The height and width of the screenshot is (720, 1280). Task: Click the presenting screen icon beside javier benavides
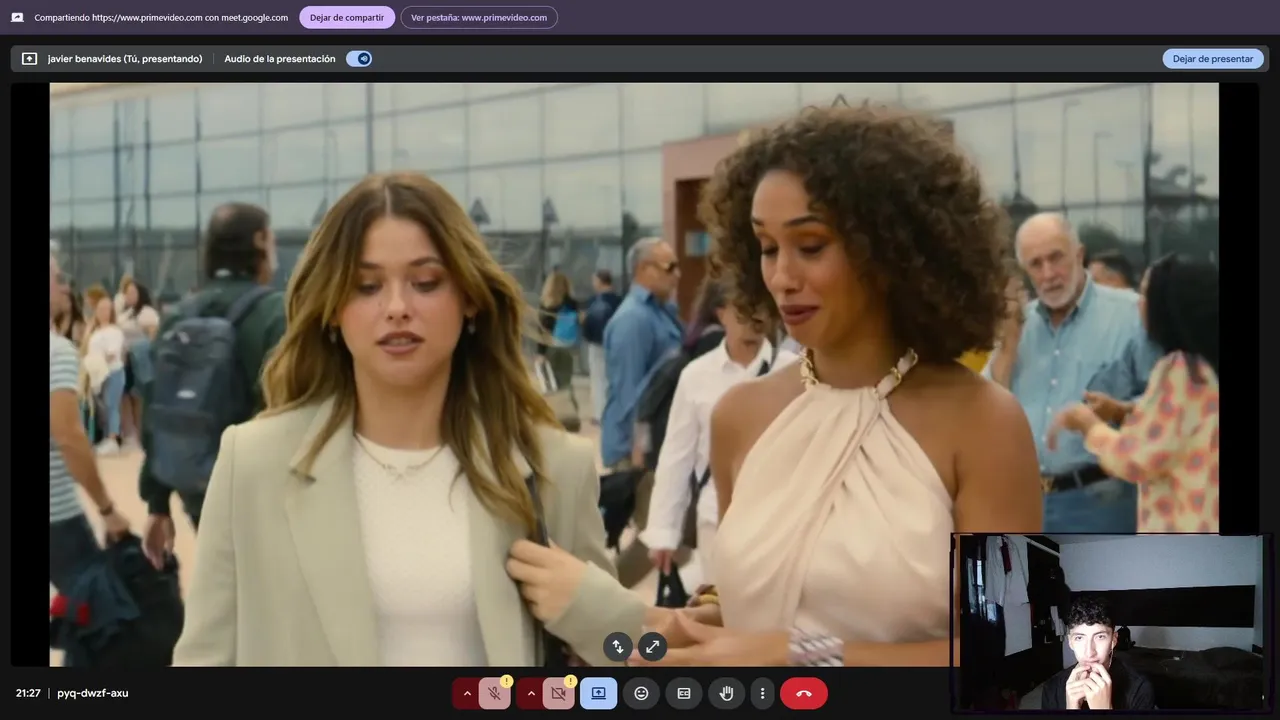click(x=29, y=59)
